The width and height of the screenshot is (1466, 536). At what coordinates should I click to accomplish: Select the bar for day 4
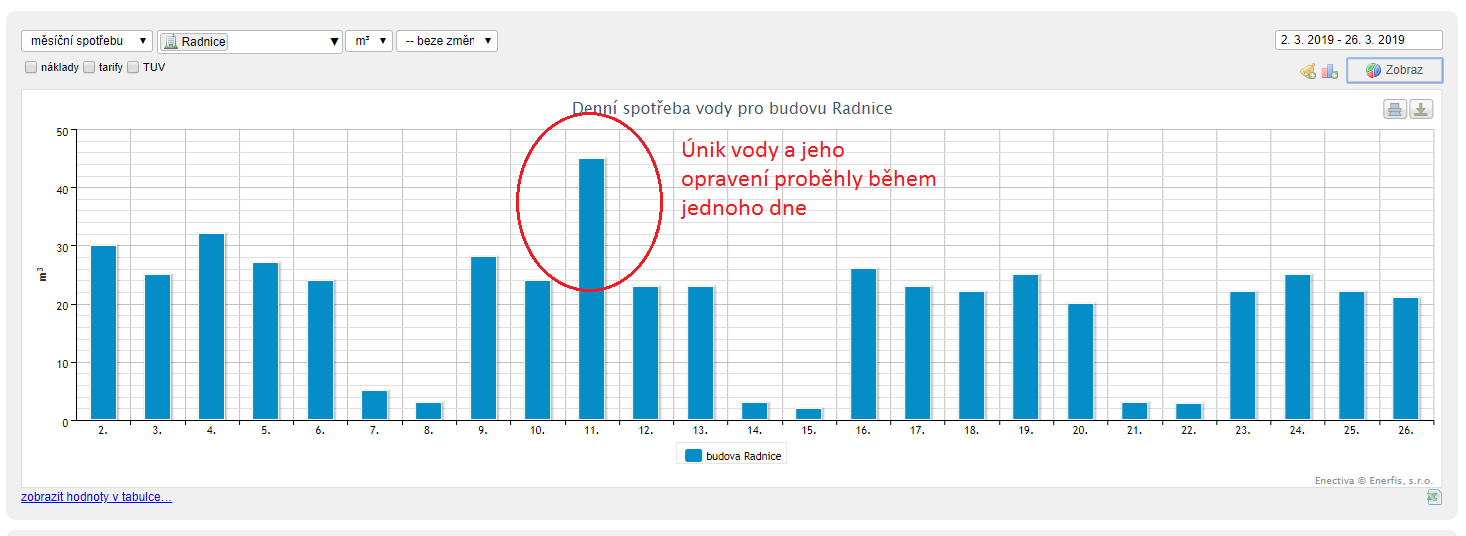coord(211,326)
